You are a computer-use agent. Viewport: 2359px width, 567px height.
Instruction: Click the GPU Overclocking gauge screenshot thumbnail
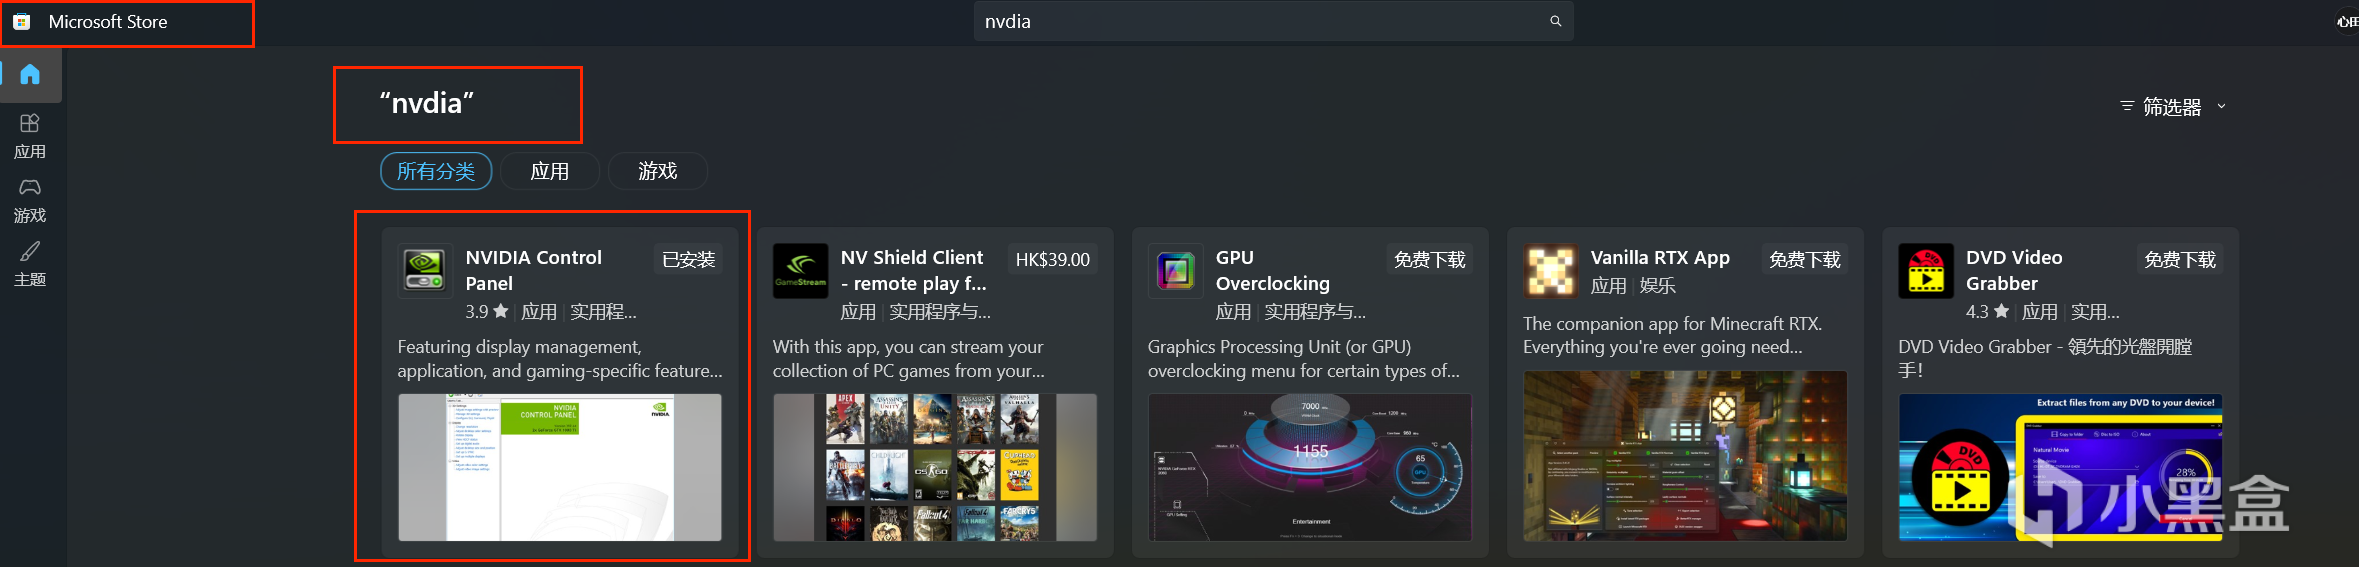tap(1310, 467)
